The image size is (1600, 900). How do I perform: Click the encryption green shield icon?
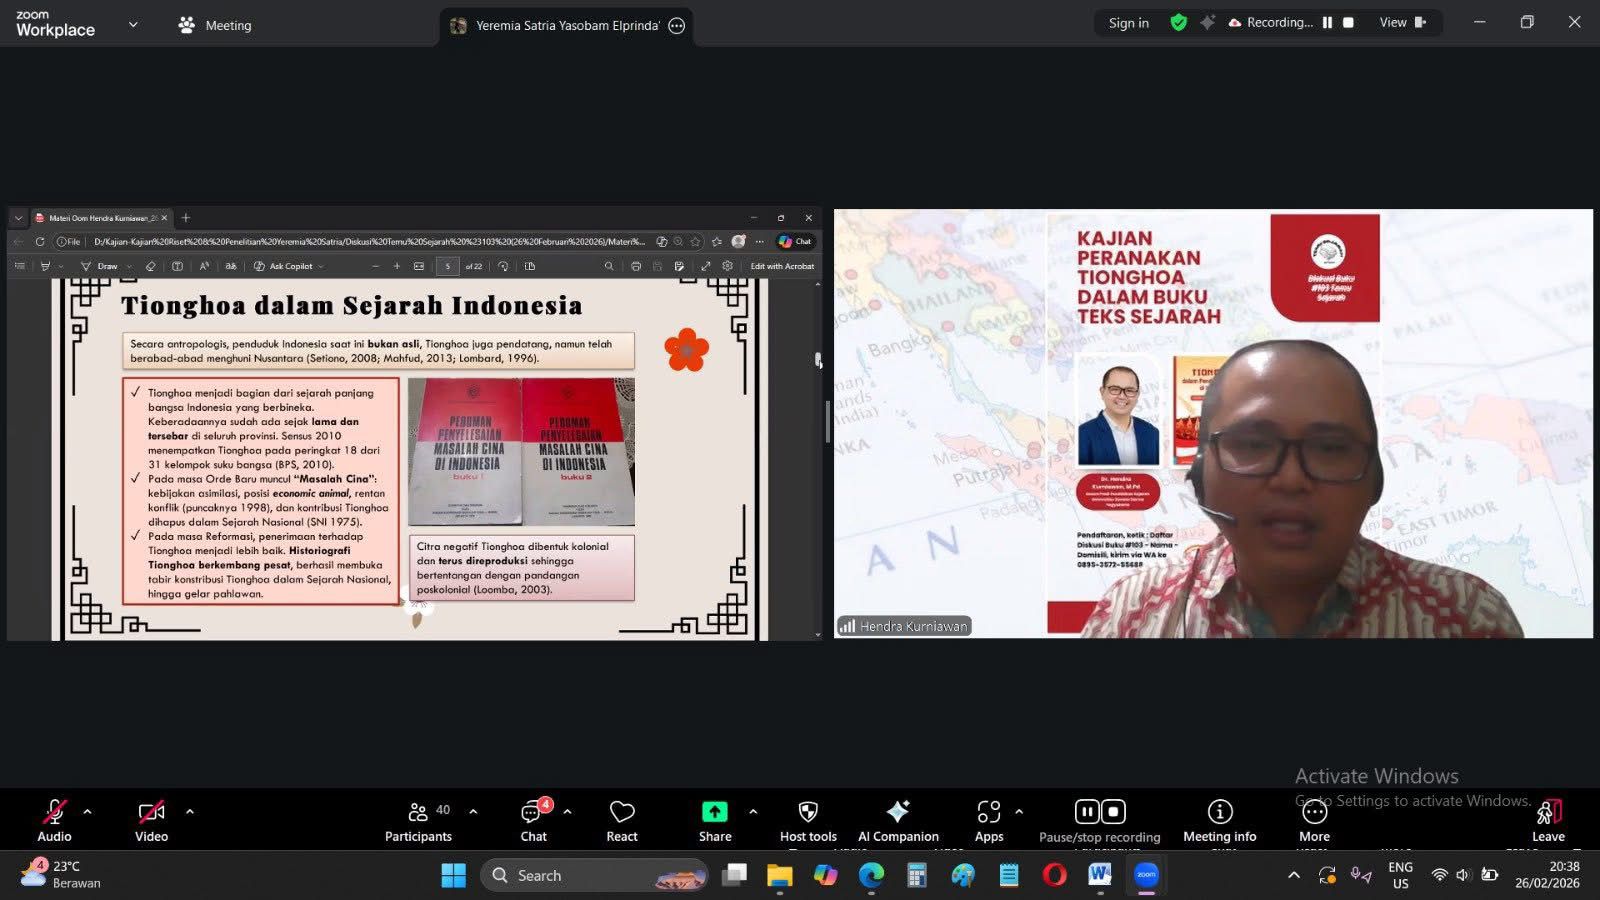(x=1178, y=22)
